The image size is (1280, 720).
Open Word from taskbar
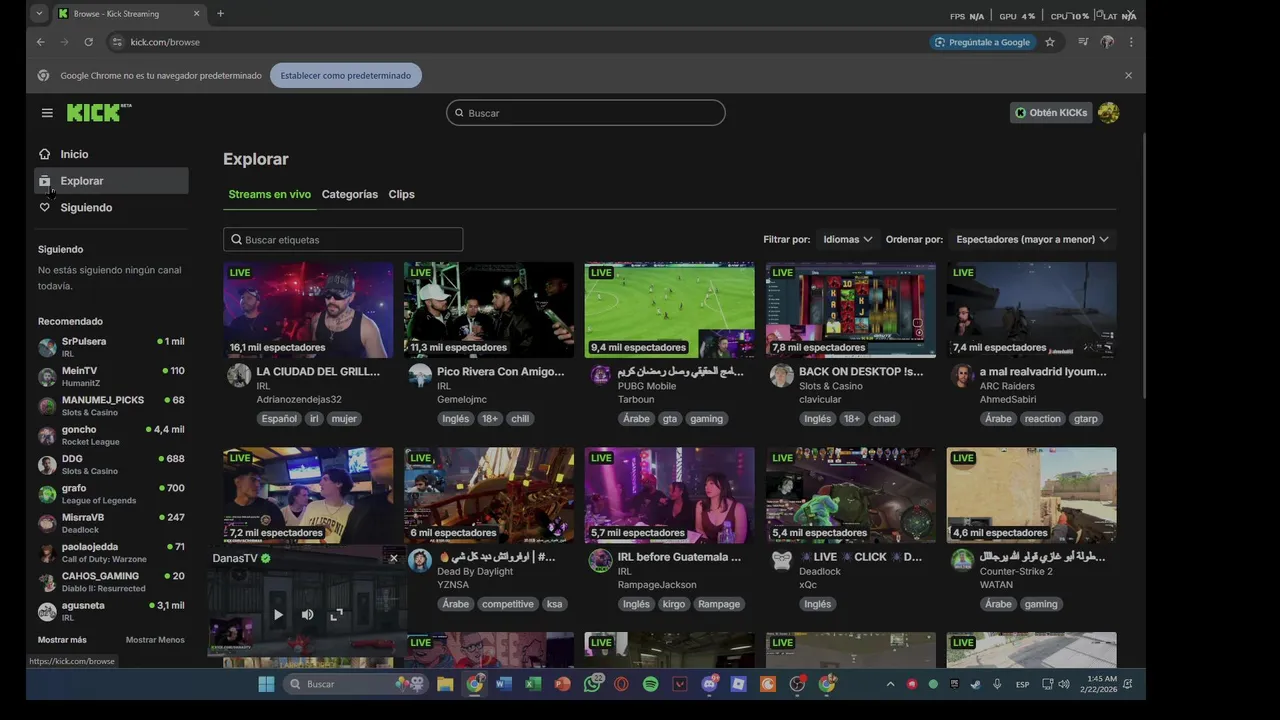503,684
